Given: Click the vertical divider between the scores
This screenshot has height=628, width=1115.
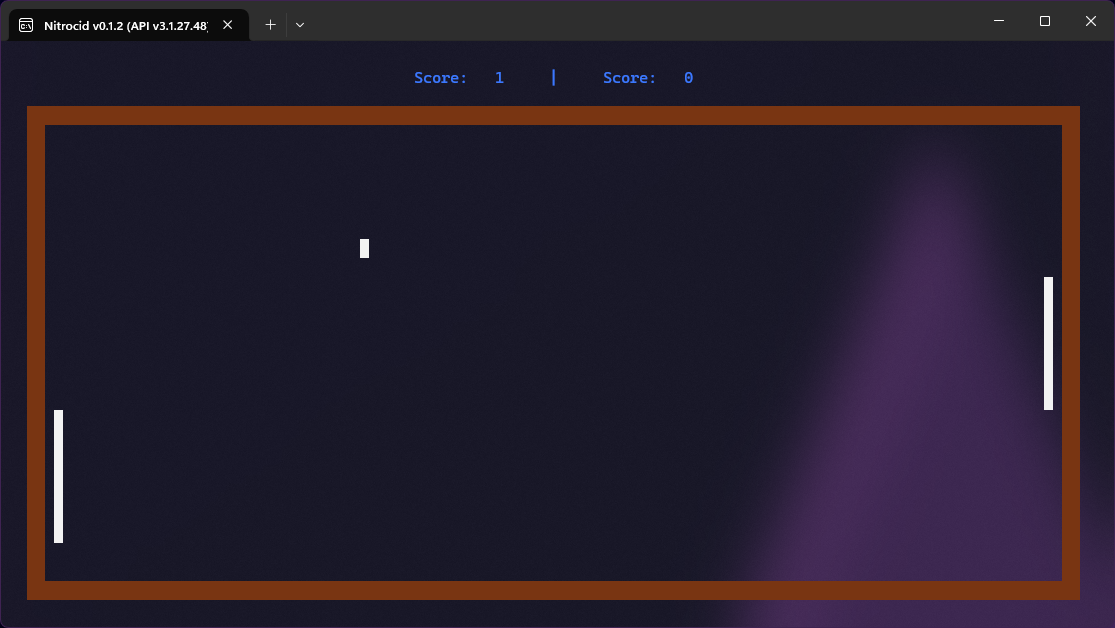Looking at the screenshot, I should click(553, 78).
